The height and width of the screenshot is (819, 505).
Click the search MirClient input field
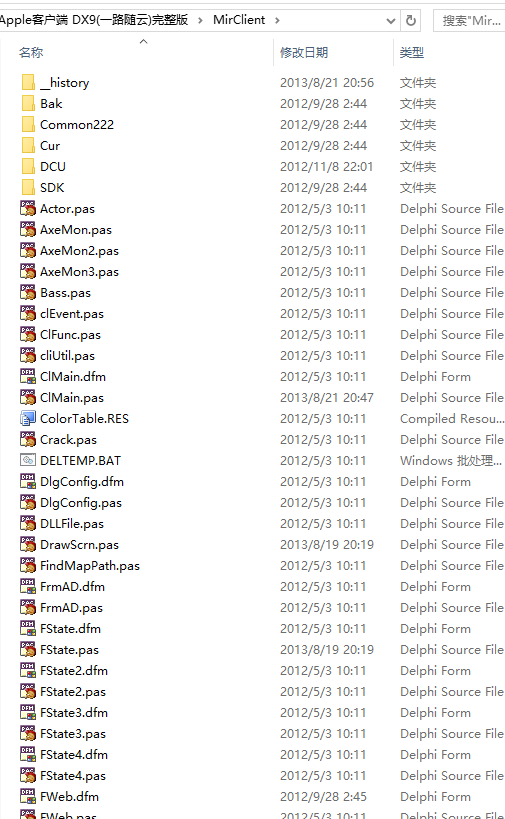click(469, 20)
